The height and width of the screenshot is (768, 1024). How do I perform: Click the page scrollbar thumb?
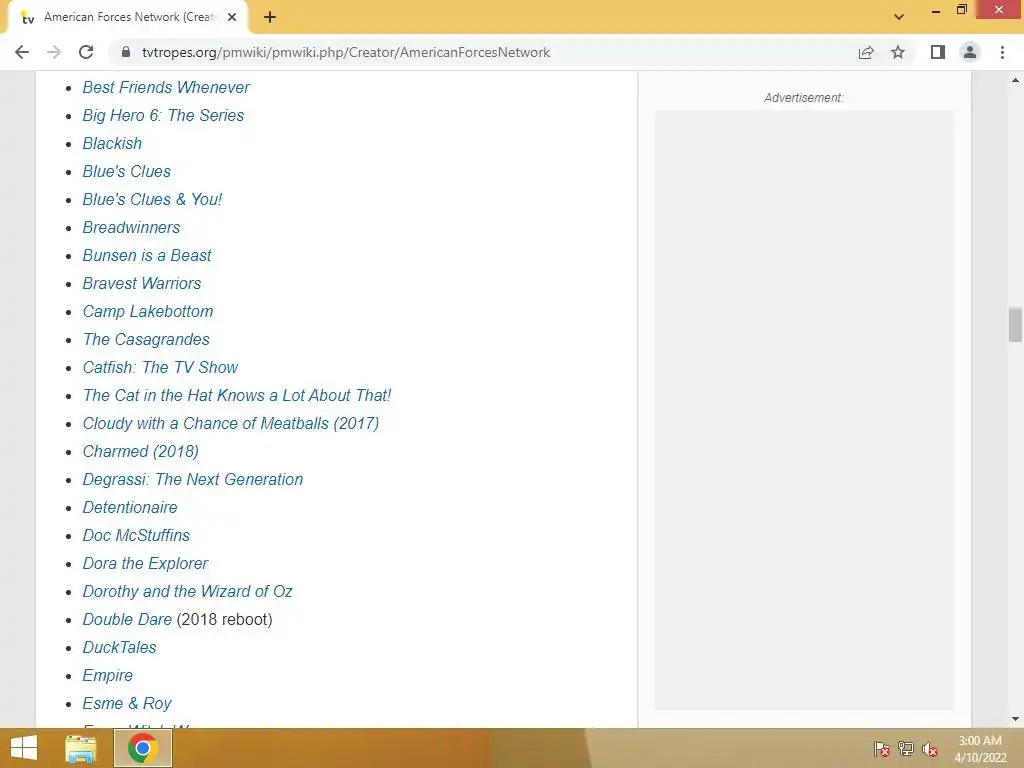coord(1015,325)
